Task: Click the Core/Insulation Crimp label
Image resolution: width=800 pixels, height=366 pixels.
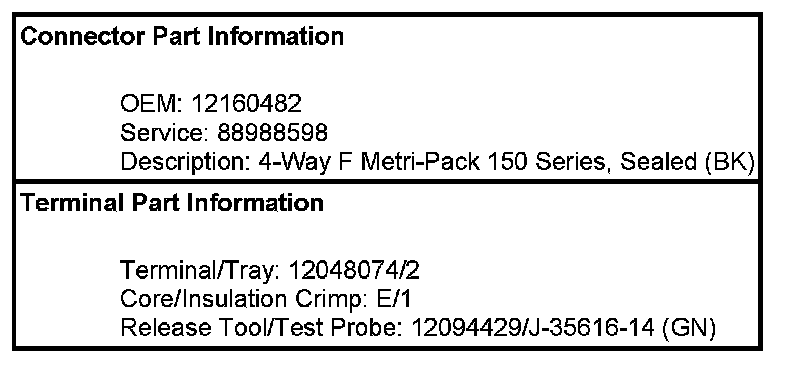Action: pos(244,299)
